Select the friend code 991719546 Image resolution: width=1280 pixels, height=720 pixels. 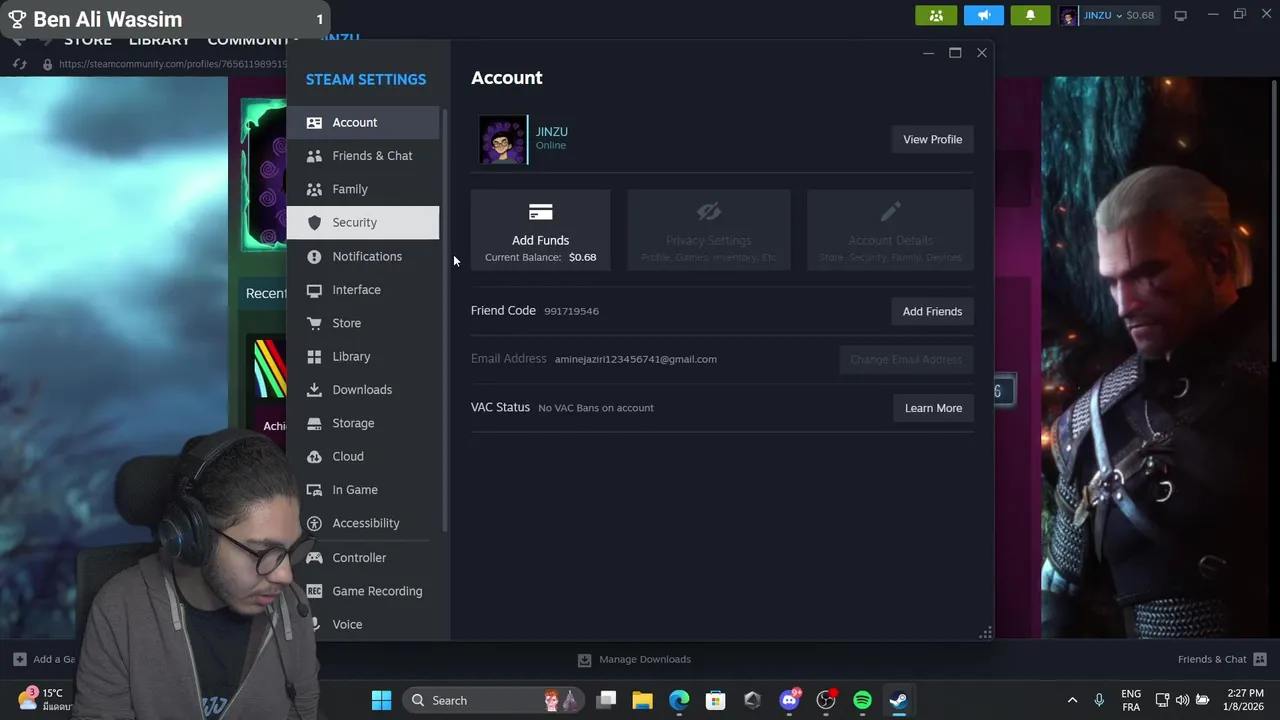(571, 311)
